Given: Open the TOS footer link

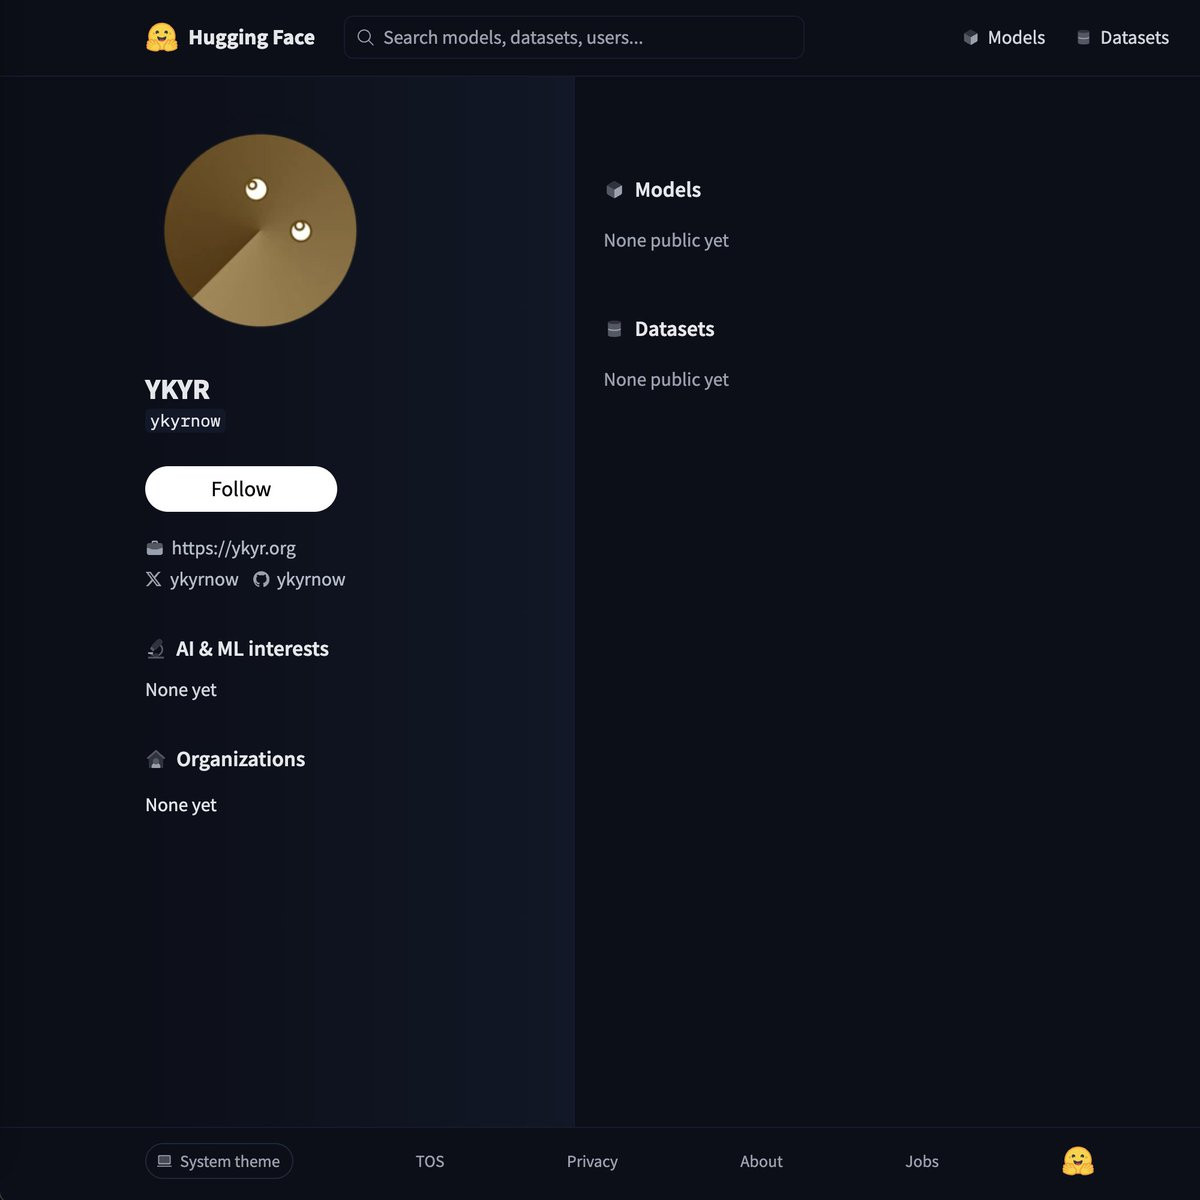Looking at the screenshot, I should click(x=430, y=1161).
